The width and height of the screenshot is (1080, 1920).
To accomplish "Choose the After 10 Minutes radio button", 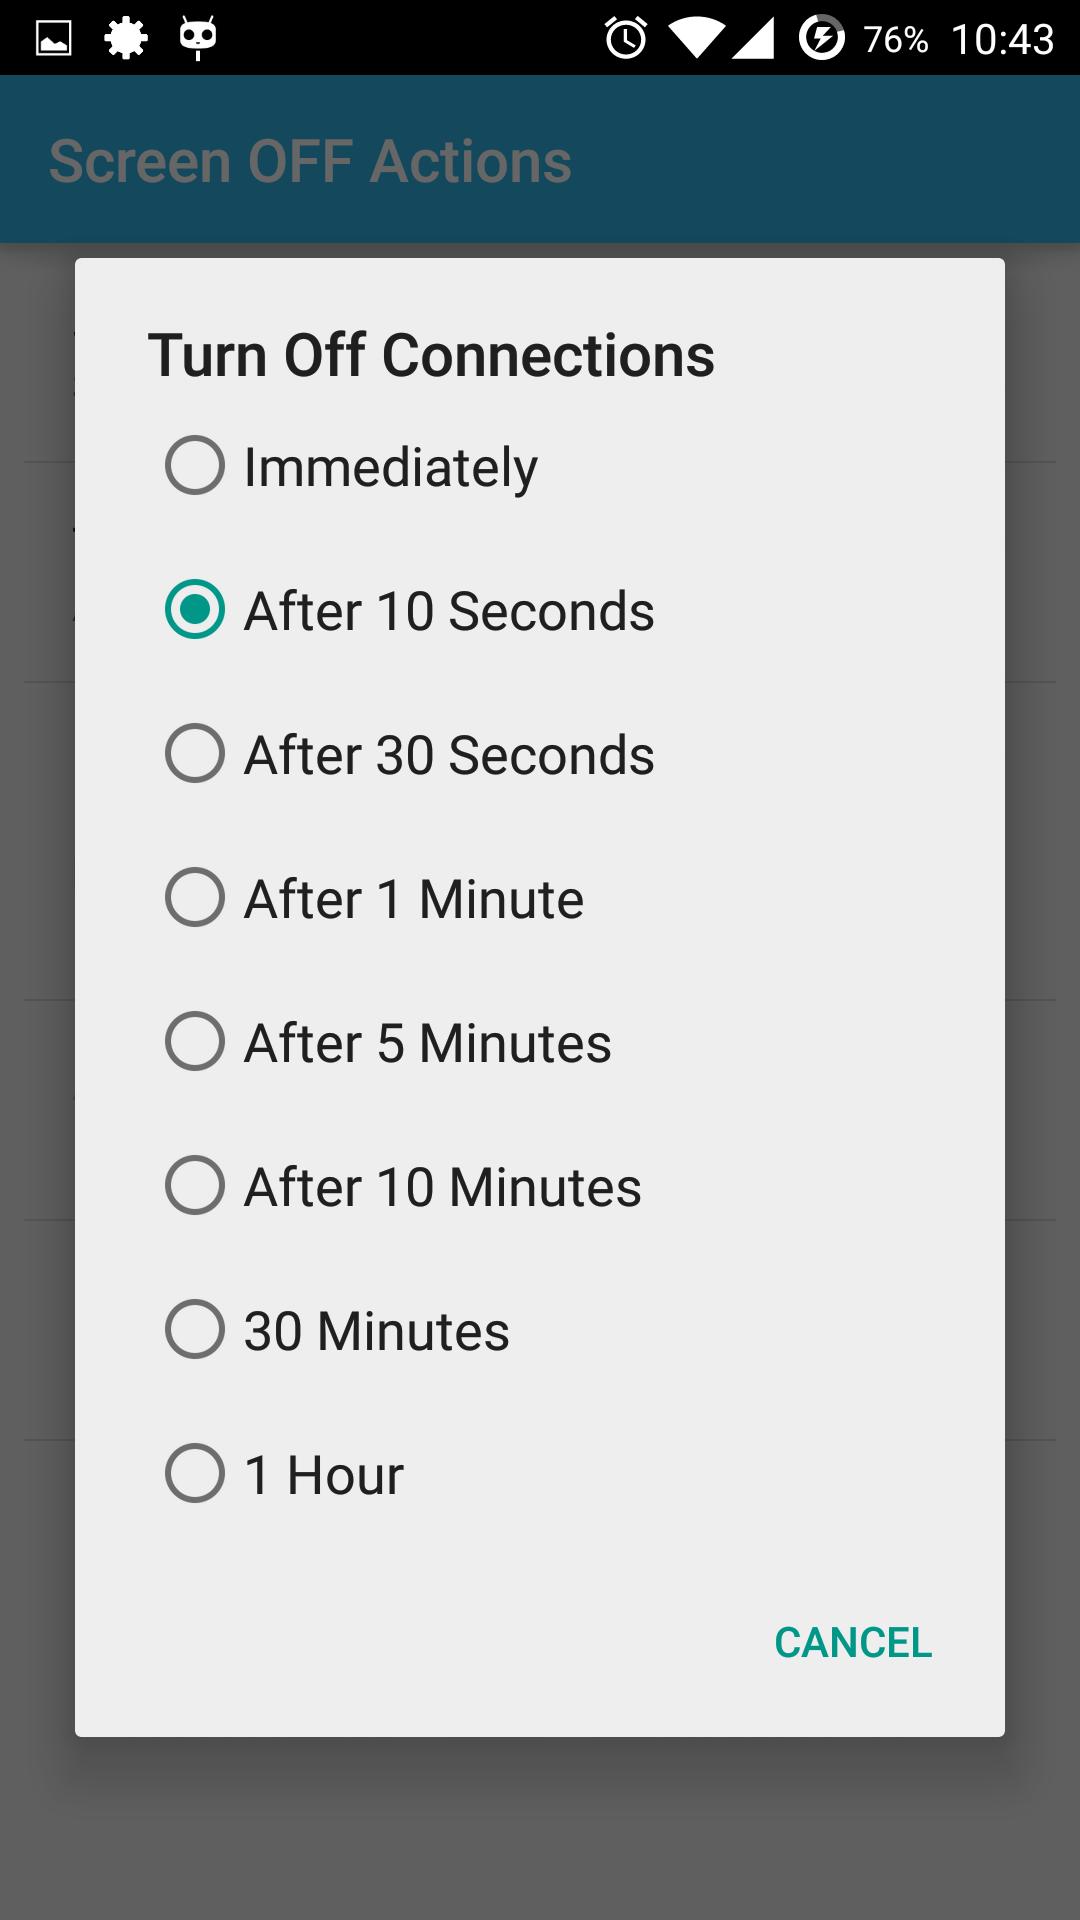I will click(x=195, y=1186).
